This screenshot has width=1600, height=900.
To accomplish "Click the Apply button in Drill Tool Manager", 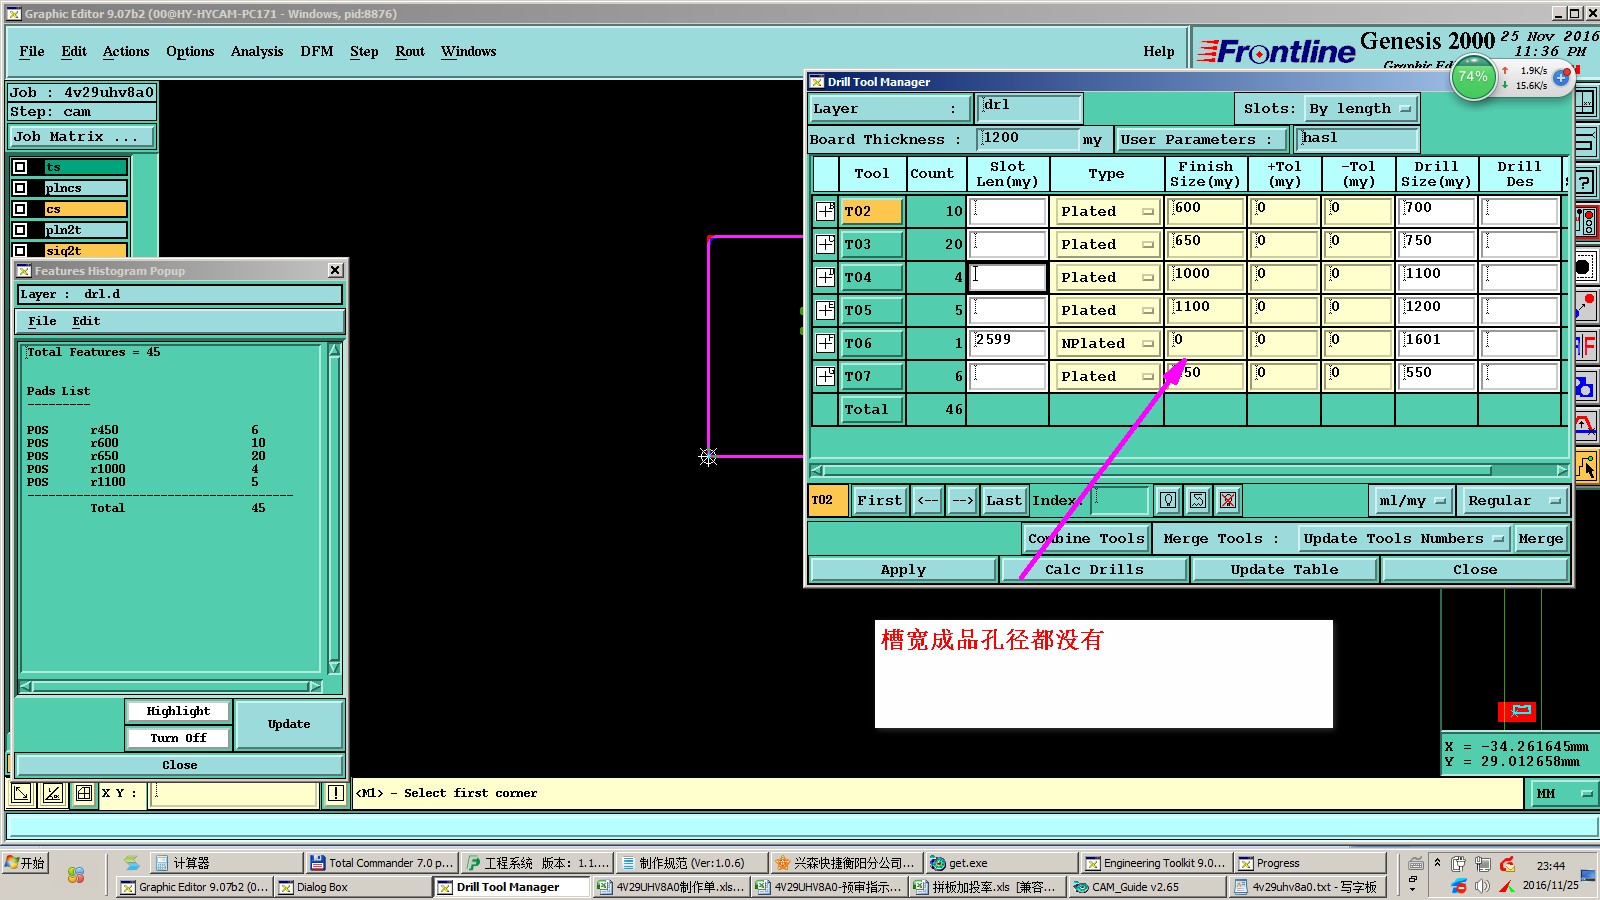I will tap(903, 569).
